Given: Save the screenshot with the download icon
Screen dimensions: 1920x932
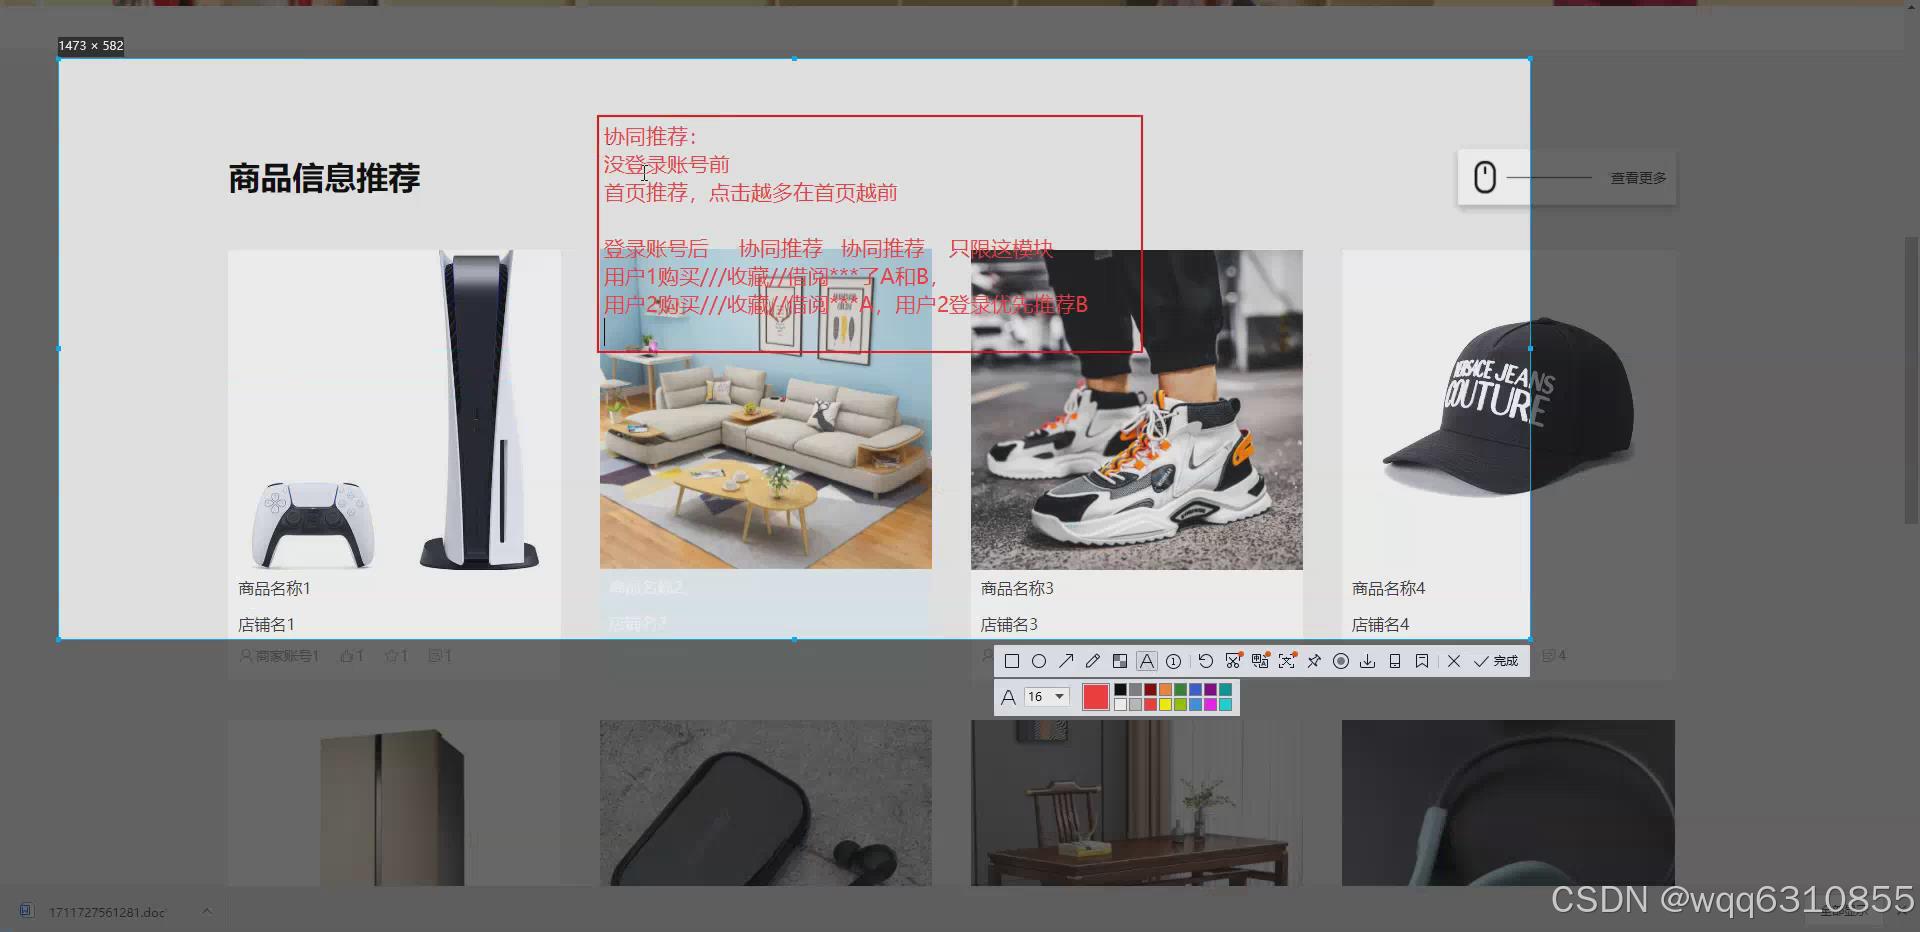Looking at the screenshot, I should coord(1367,661).
